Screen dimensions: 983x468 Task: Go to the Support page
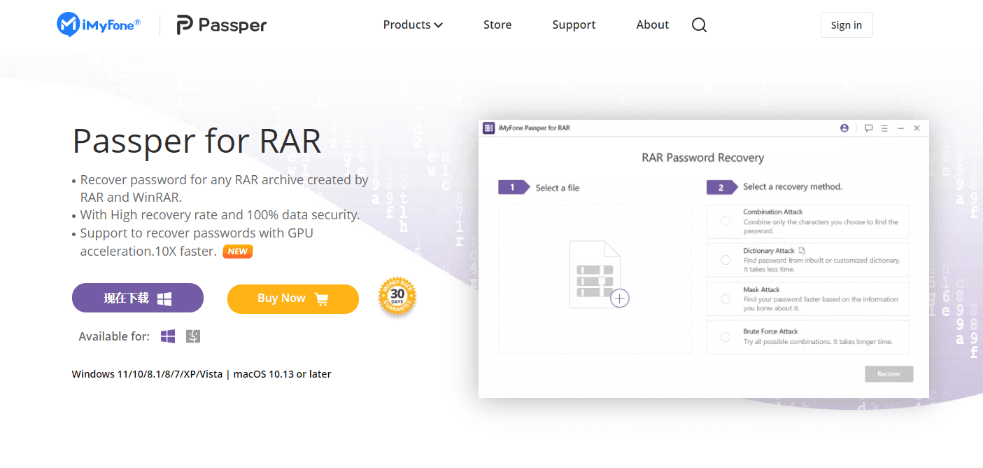coord(573,25)
